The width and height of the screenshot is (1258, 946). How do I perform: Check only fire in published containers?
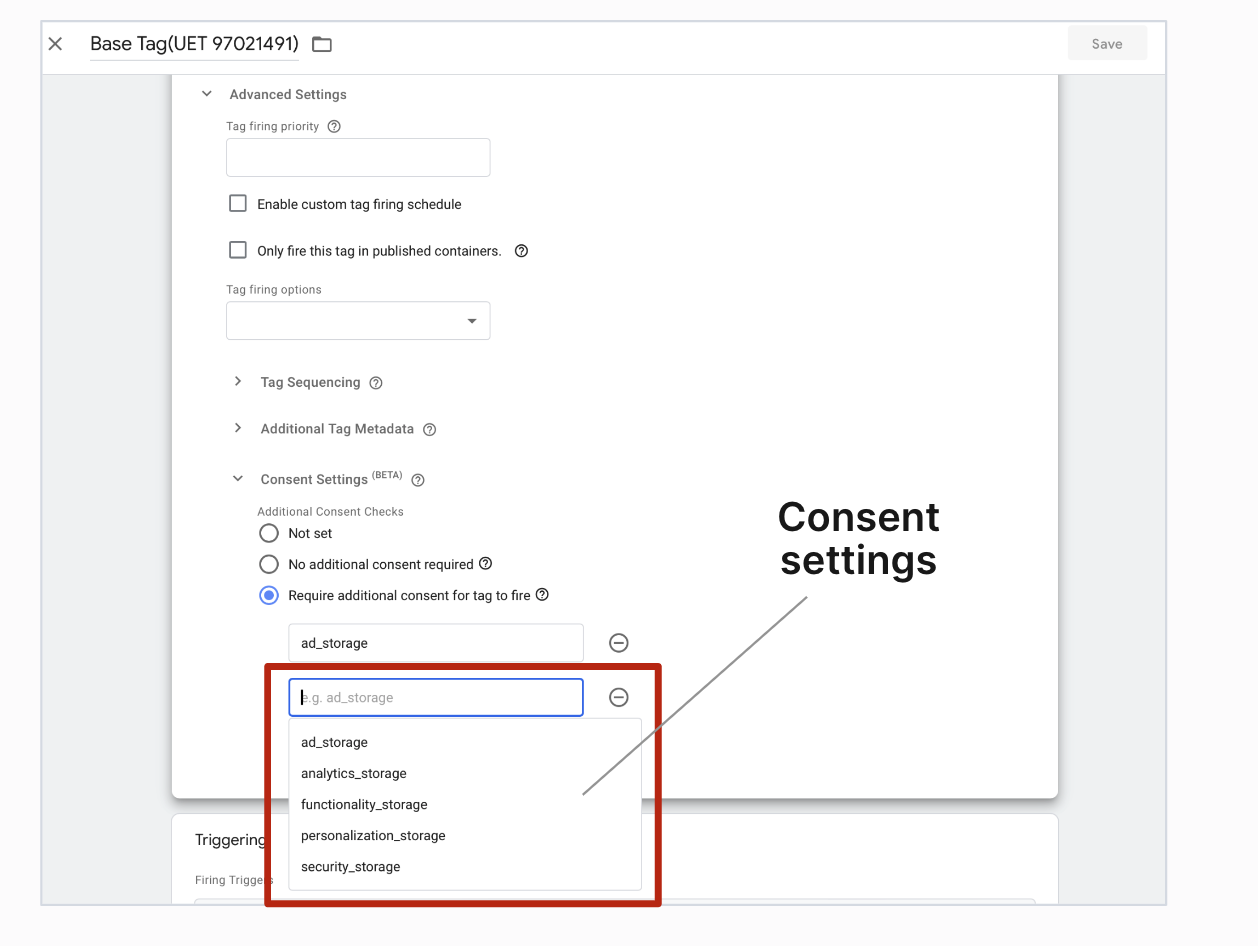237,251
